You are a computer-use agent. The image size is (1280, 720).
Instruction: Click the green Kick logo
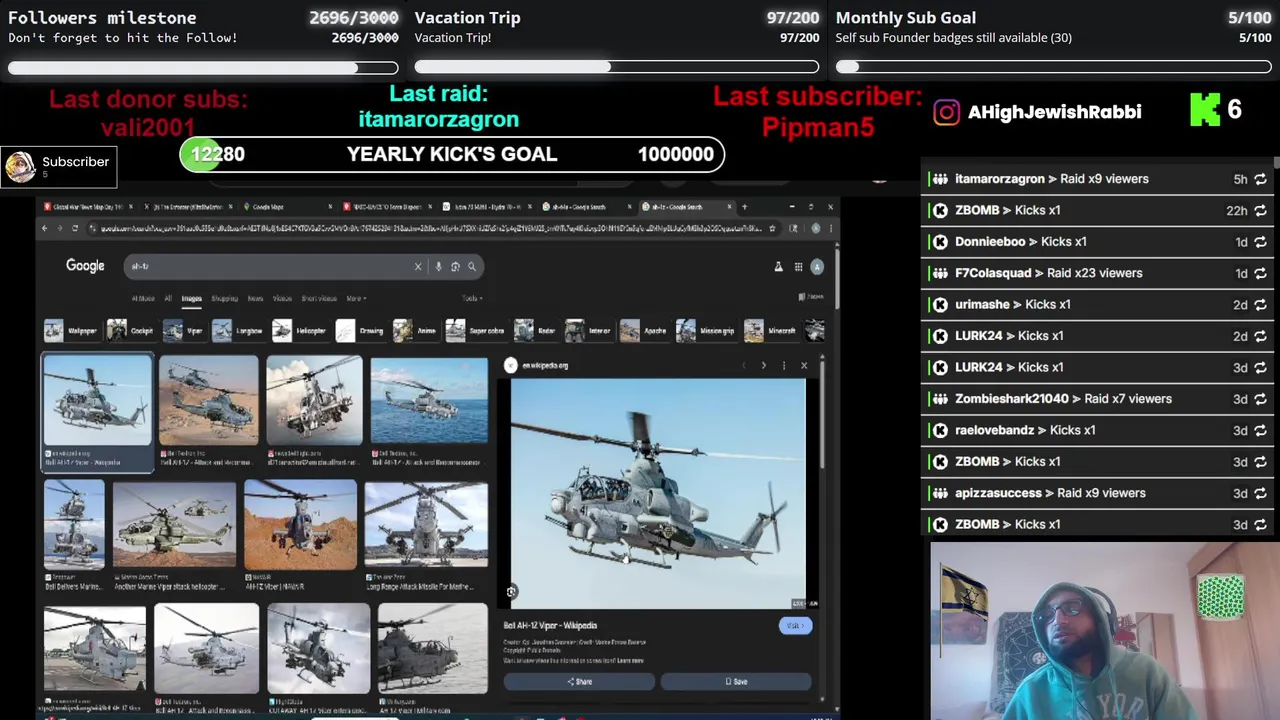pyautogui.click(x=1205, y=110)
